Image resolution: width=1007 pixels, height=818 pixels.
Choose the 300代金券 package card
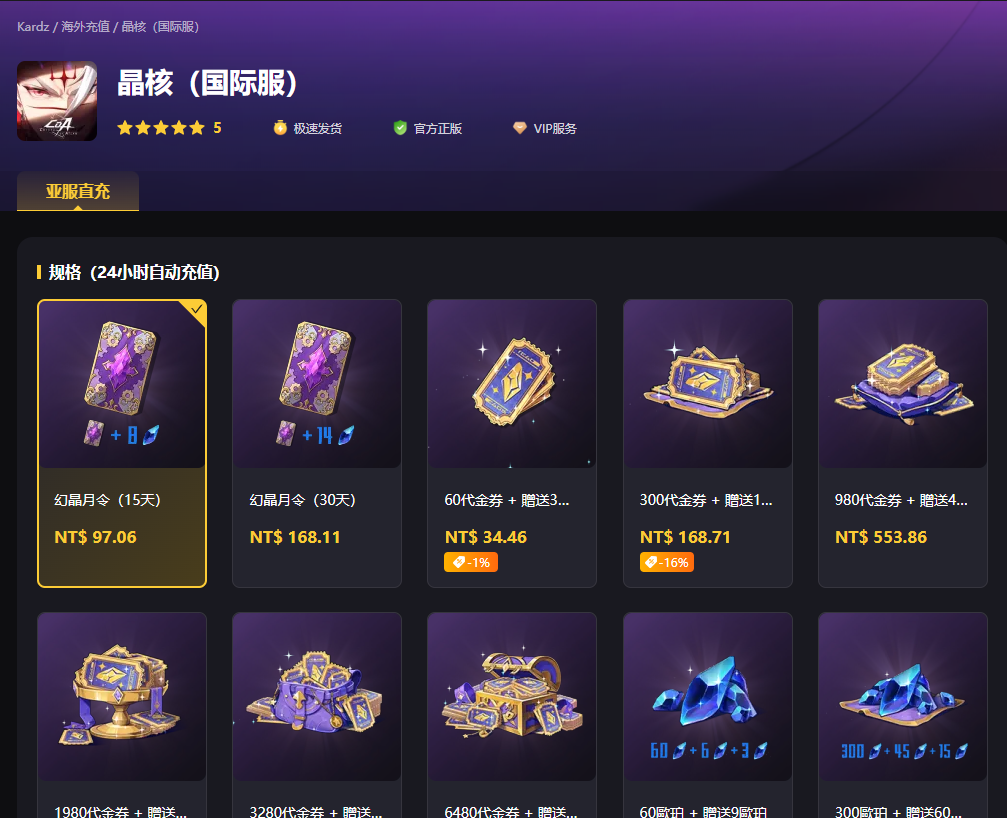point(708,443)
